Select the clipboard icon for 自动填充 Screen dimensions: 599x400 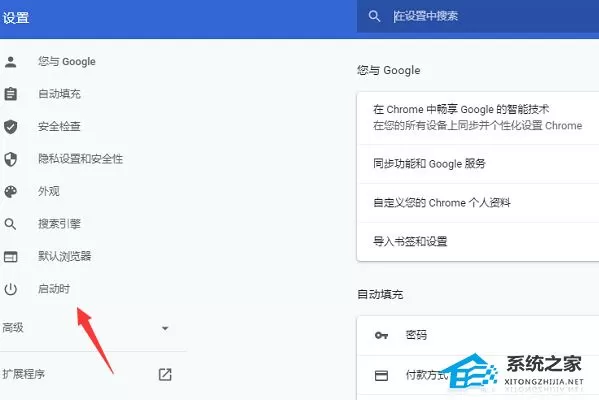(11, 94)
